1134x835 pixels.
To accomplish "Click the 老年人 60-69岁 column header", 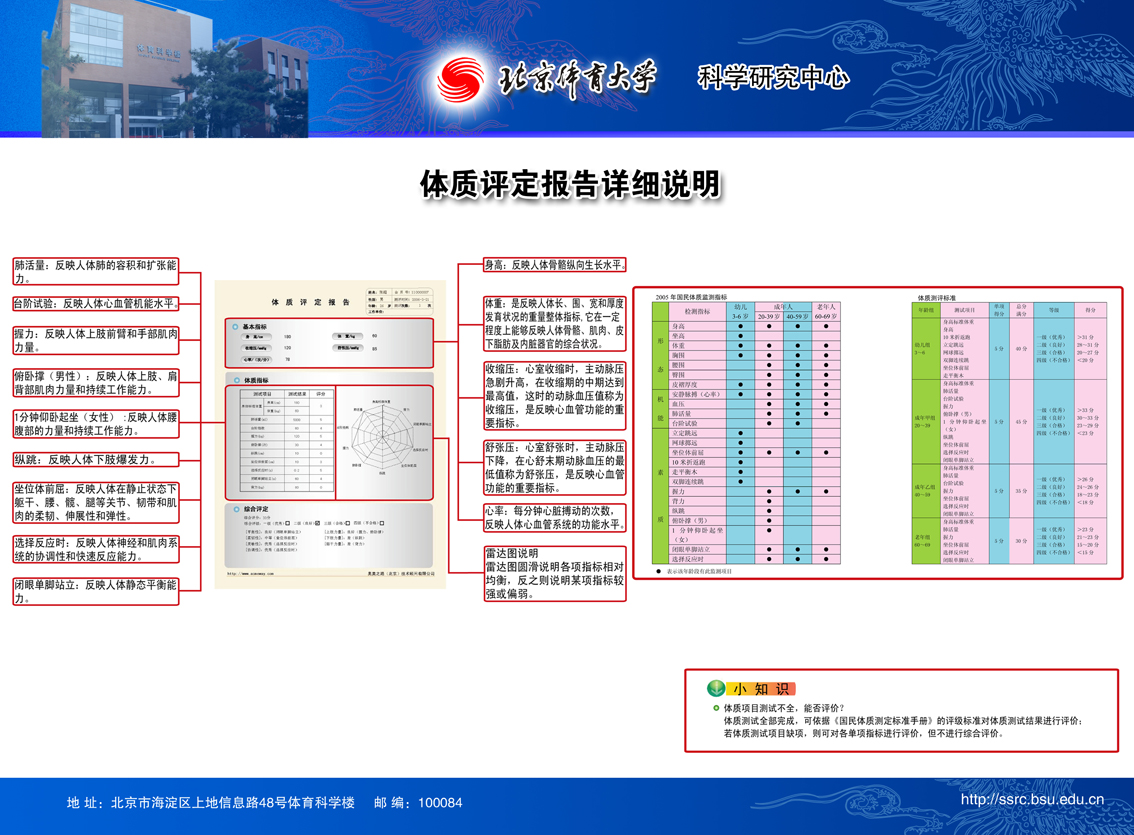I will 826,312.
